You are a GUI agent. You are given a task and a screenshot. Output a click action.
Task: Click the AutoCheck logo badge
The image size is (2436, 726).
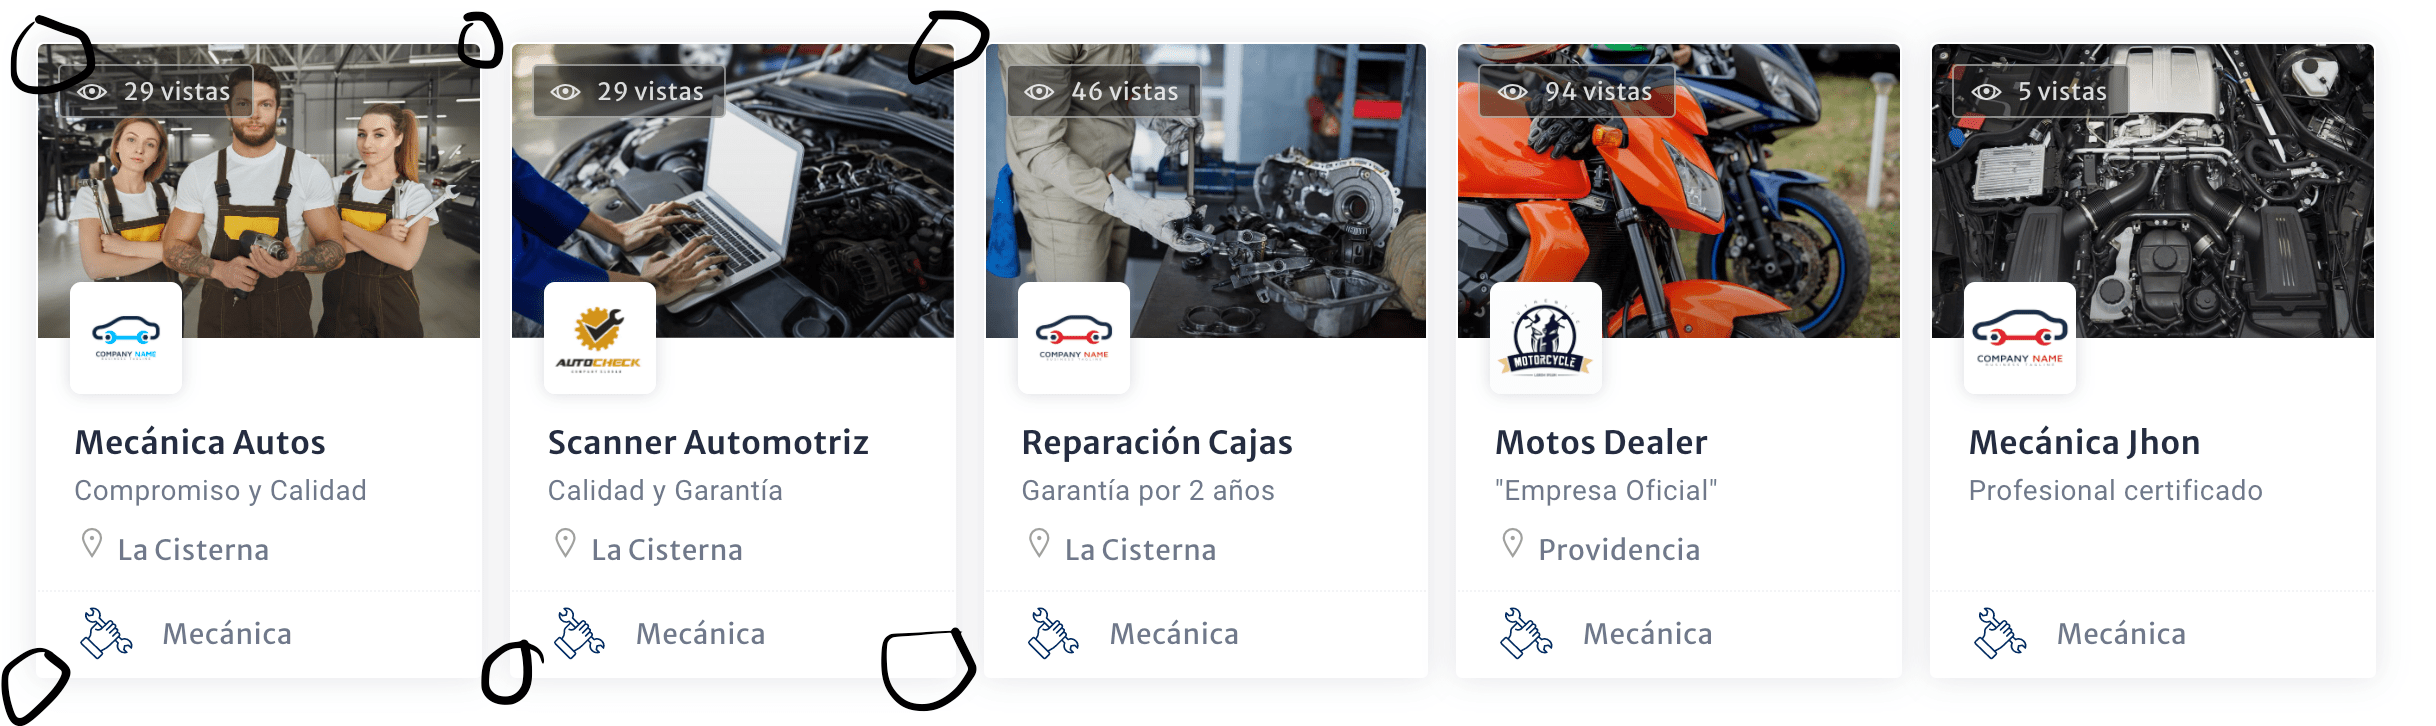(600, 338)
